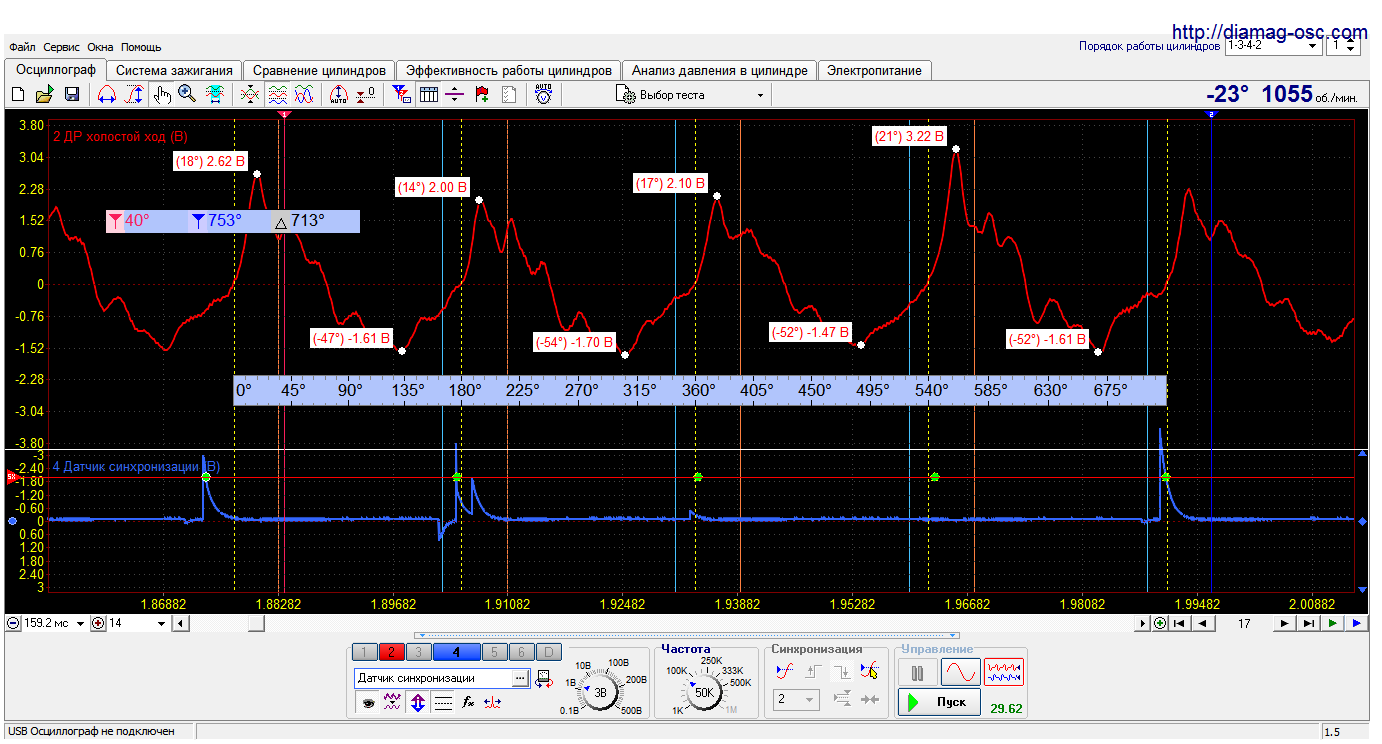
Task: Click the voltage range knob 3В
Action: 601,691
